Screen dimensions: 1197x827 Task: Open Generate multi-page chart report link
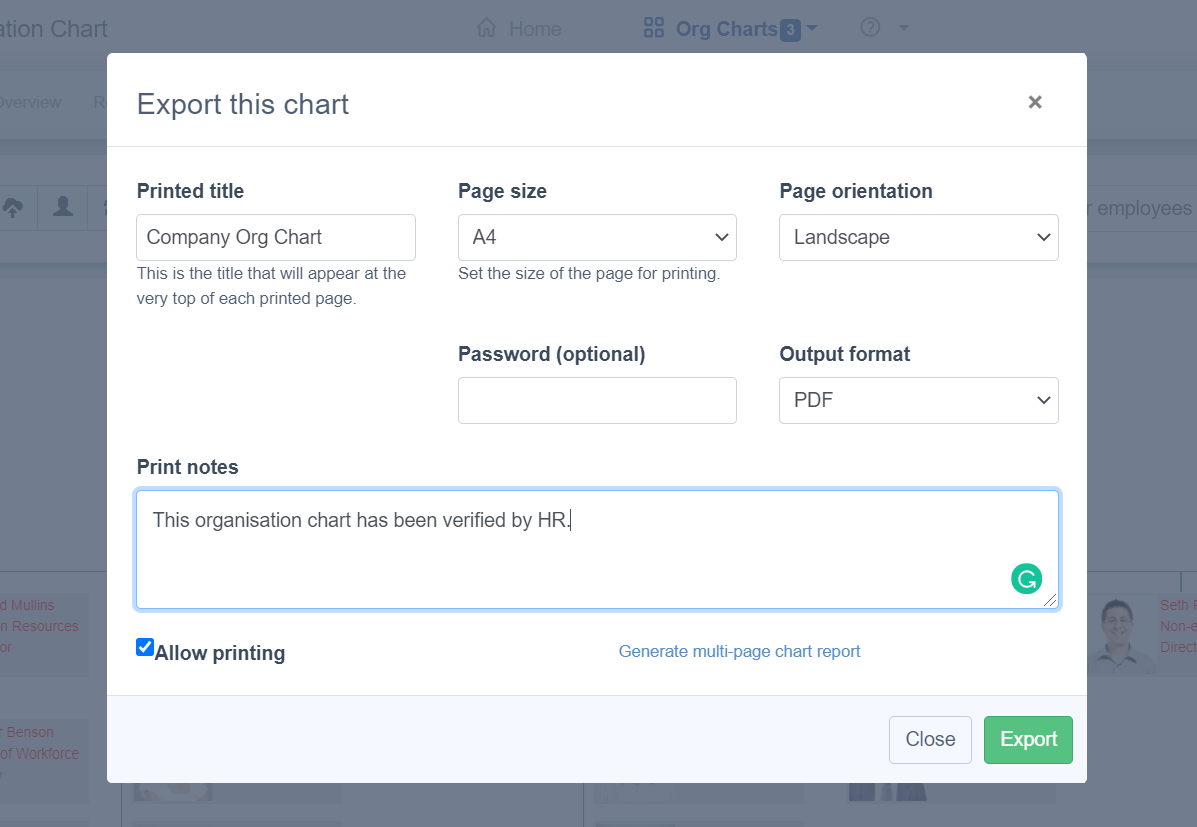[x=739, y=652]
